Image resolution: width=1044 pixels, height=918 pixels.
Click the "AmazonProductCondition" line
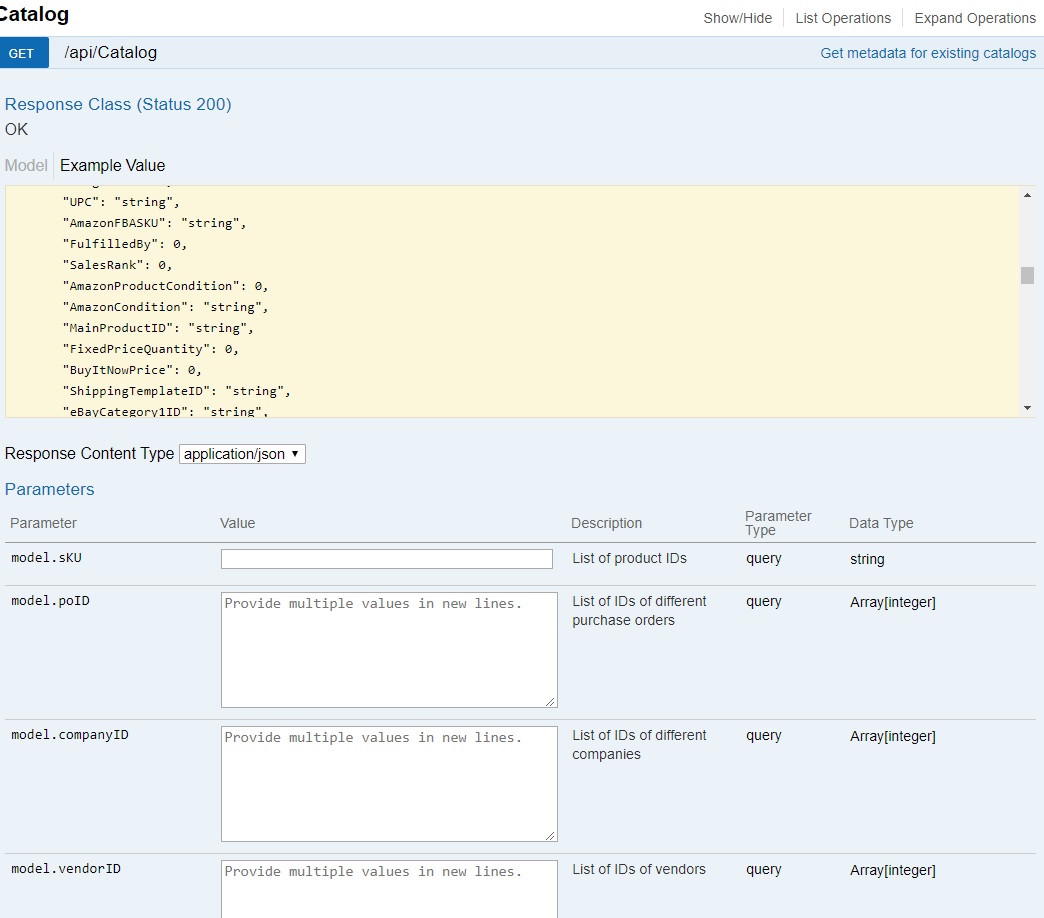tap(165, 286)
